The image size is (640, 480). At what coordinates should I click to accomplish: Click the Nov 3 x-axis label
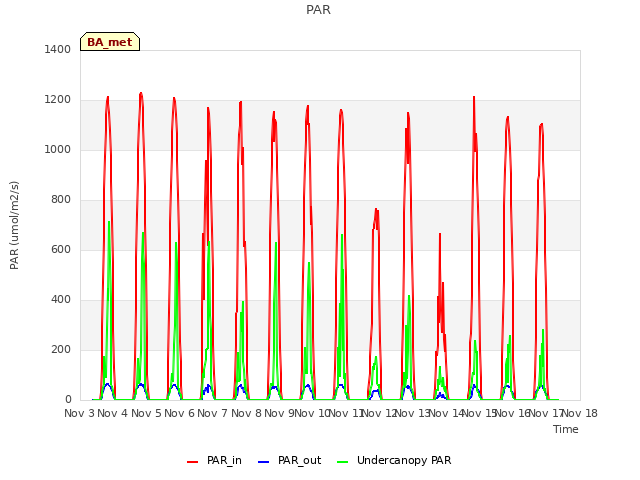79,413
